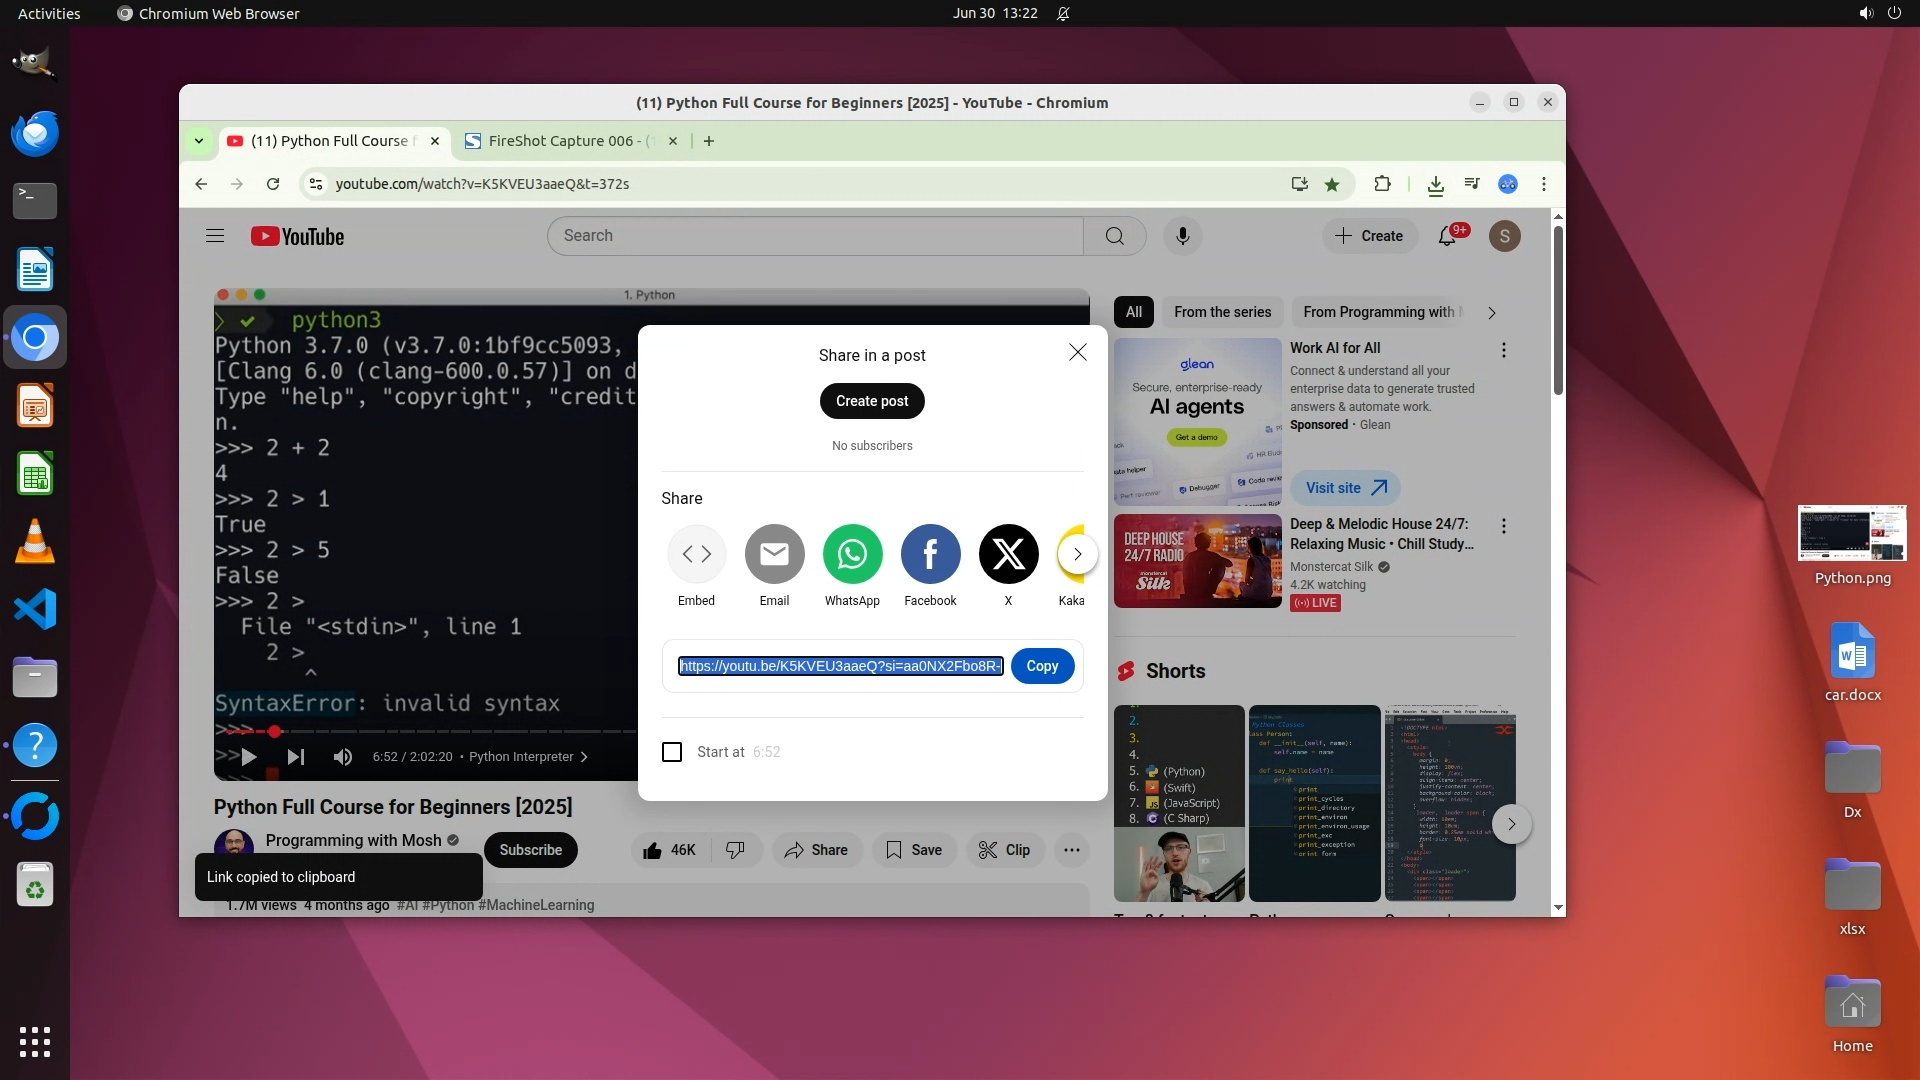
Task: Play the paused video
Action: [249, 757]
